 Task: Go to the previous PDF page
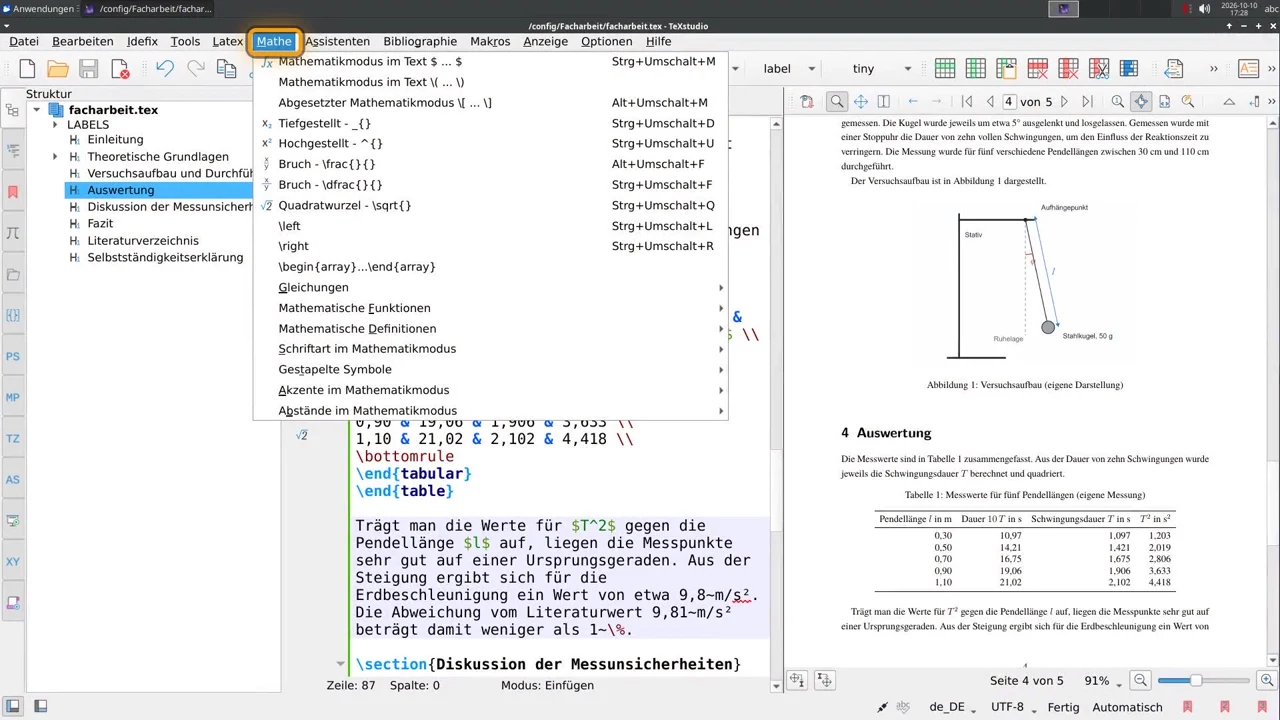[990, 102]
